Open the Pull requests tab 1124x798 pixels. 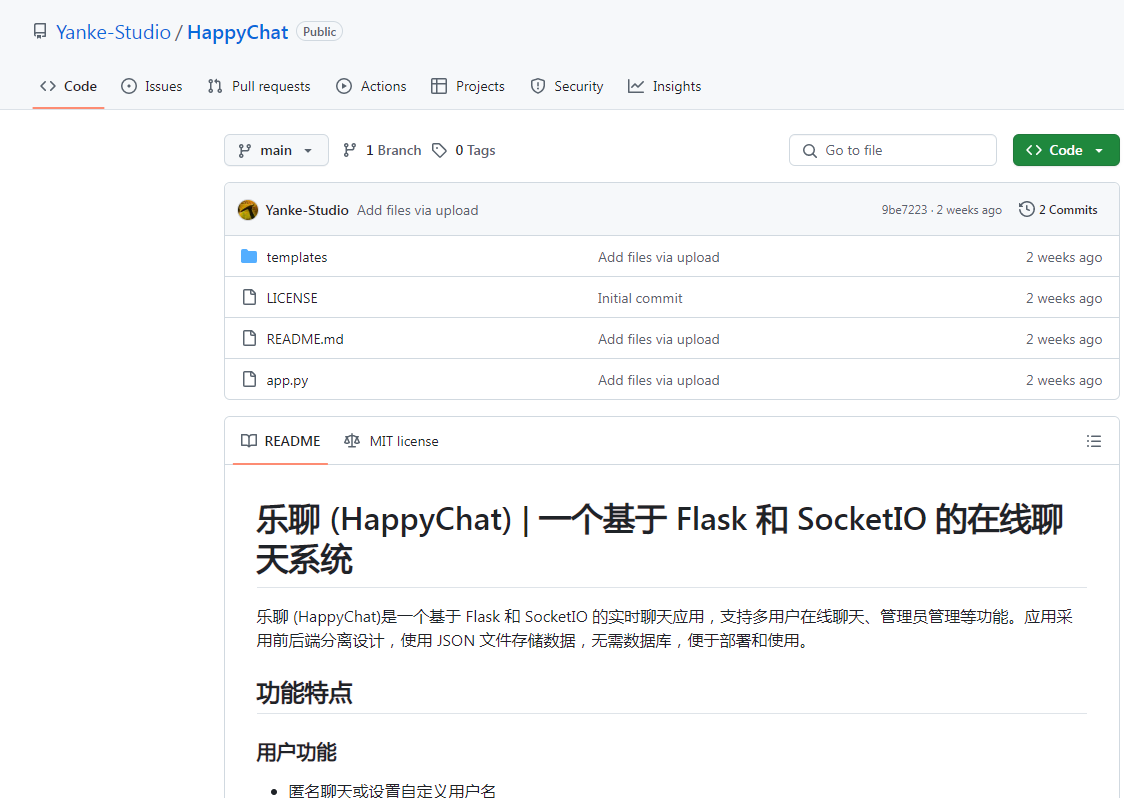click(x=259, y=86)
